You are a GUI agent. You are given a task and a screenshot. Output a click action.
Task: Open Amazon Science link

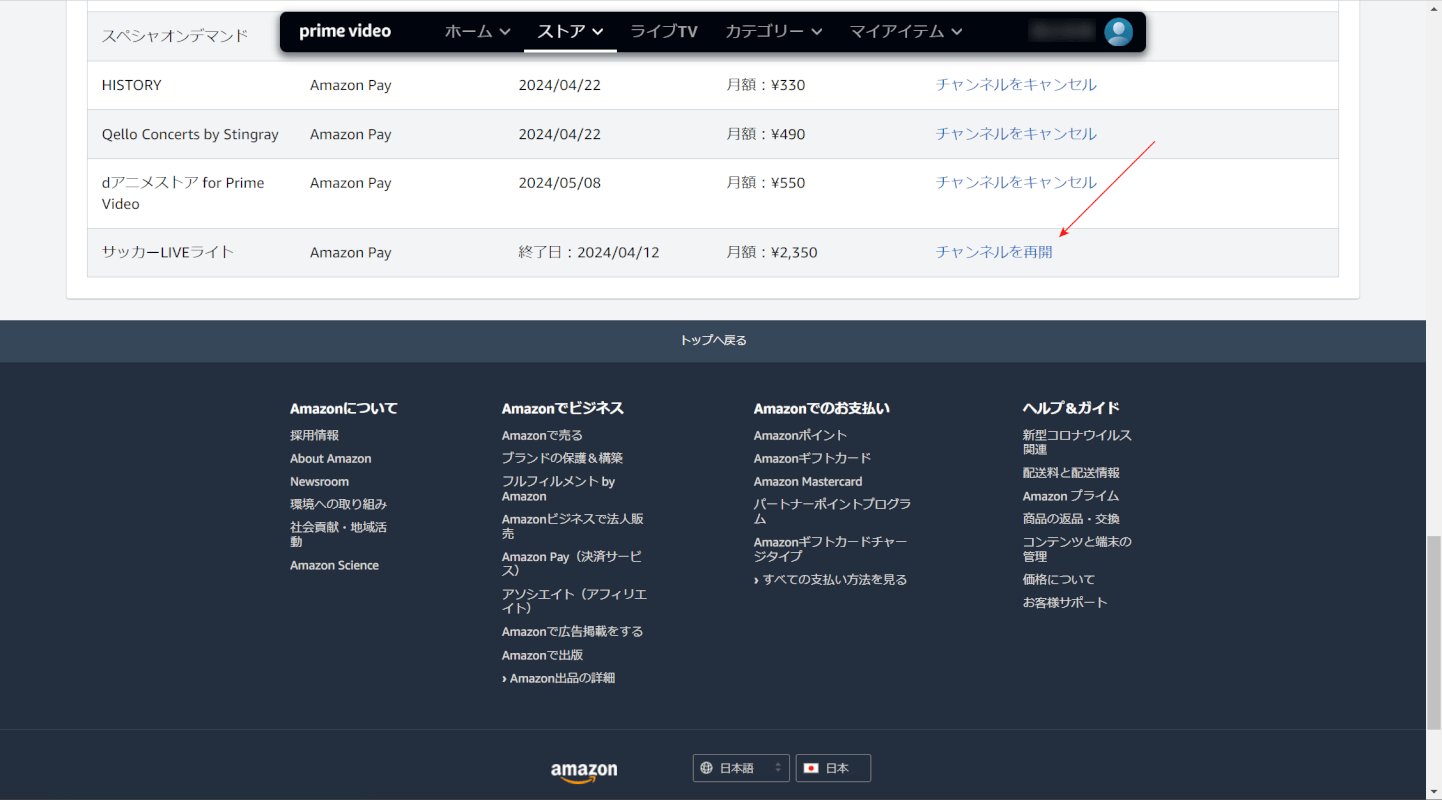tap(335, 566)
